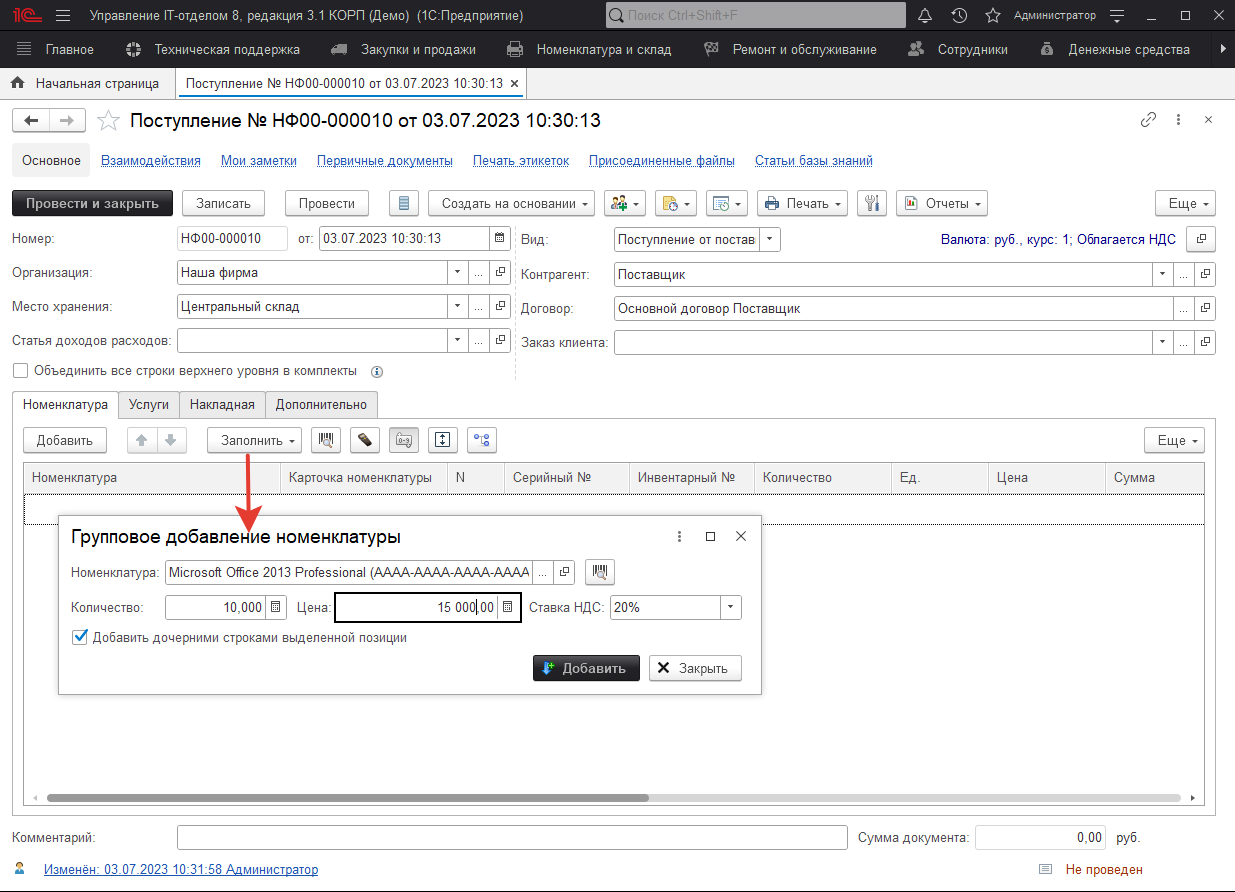Open calendar picker for document date

498,239
